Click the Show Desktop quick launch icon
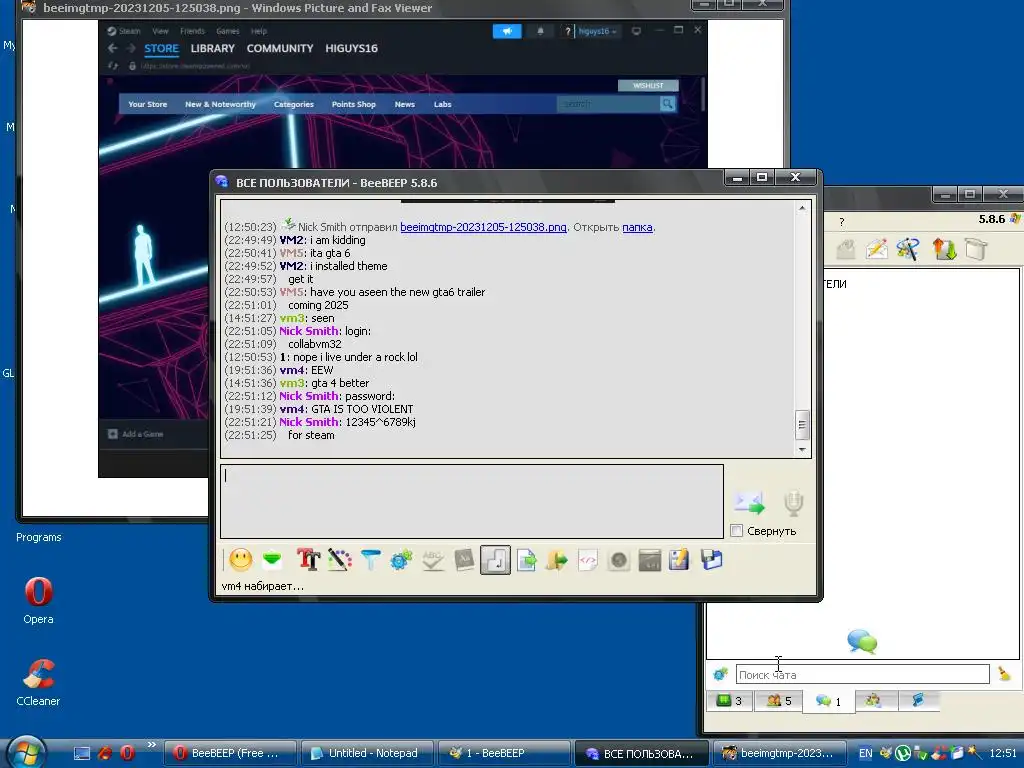The width and height of the screenshot is (1024, 768). 82,753
